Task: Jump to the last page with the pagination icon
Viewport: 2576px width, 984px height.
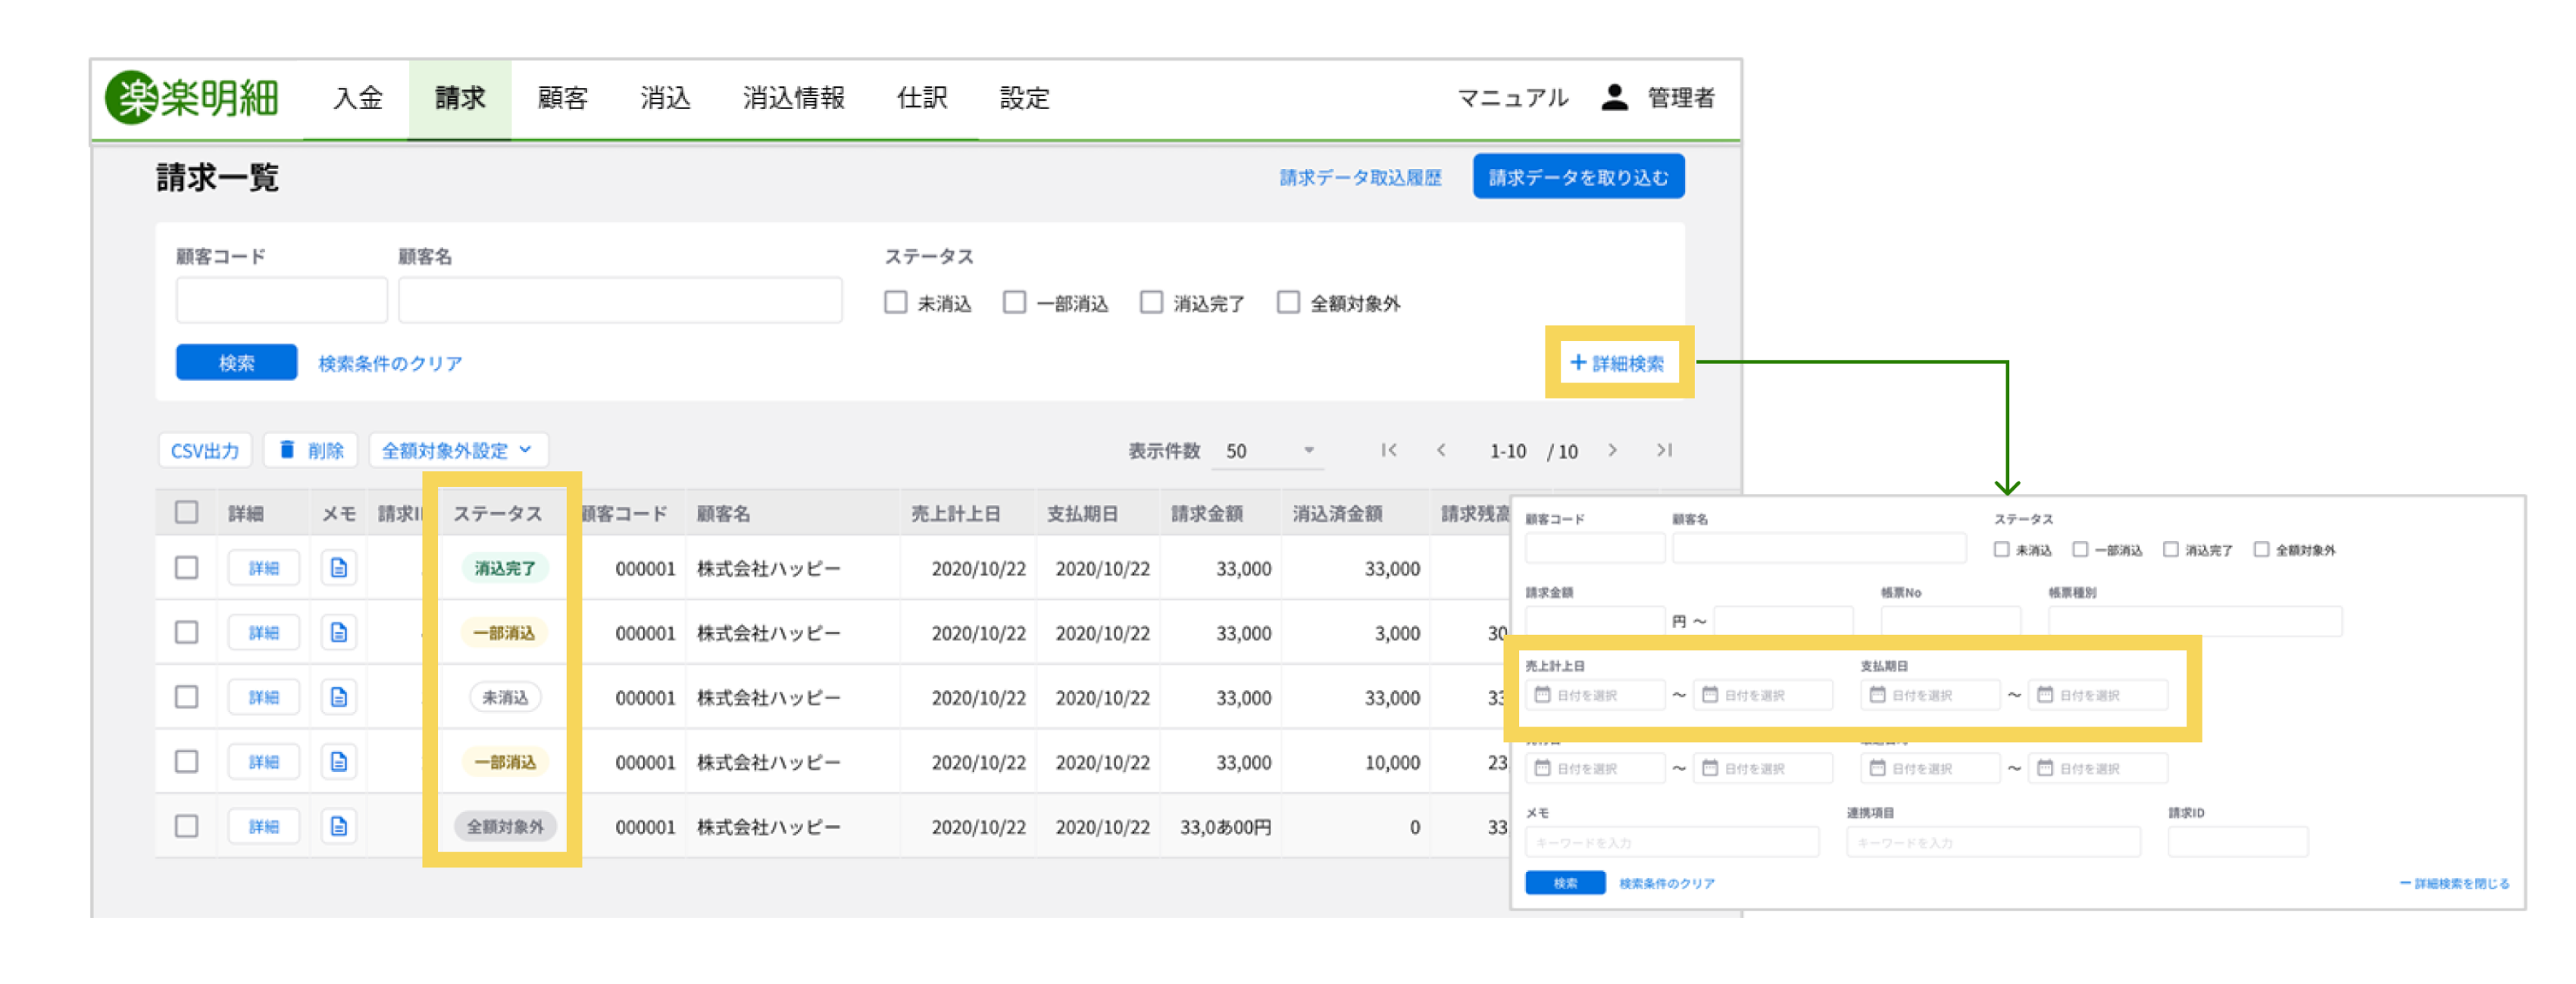Action: click(x=1664, y=450)
